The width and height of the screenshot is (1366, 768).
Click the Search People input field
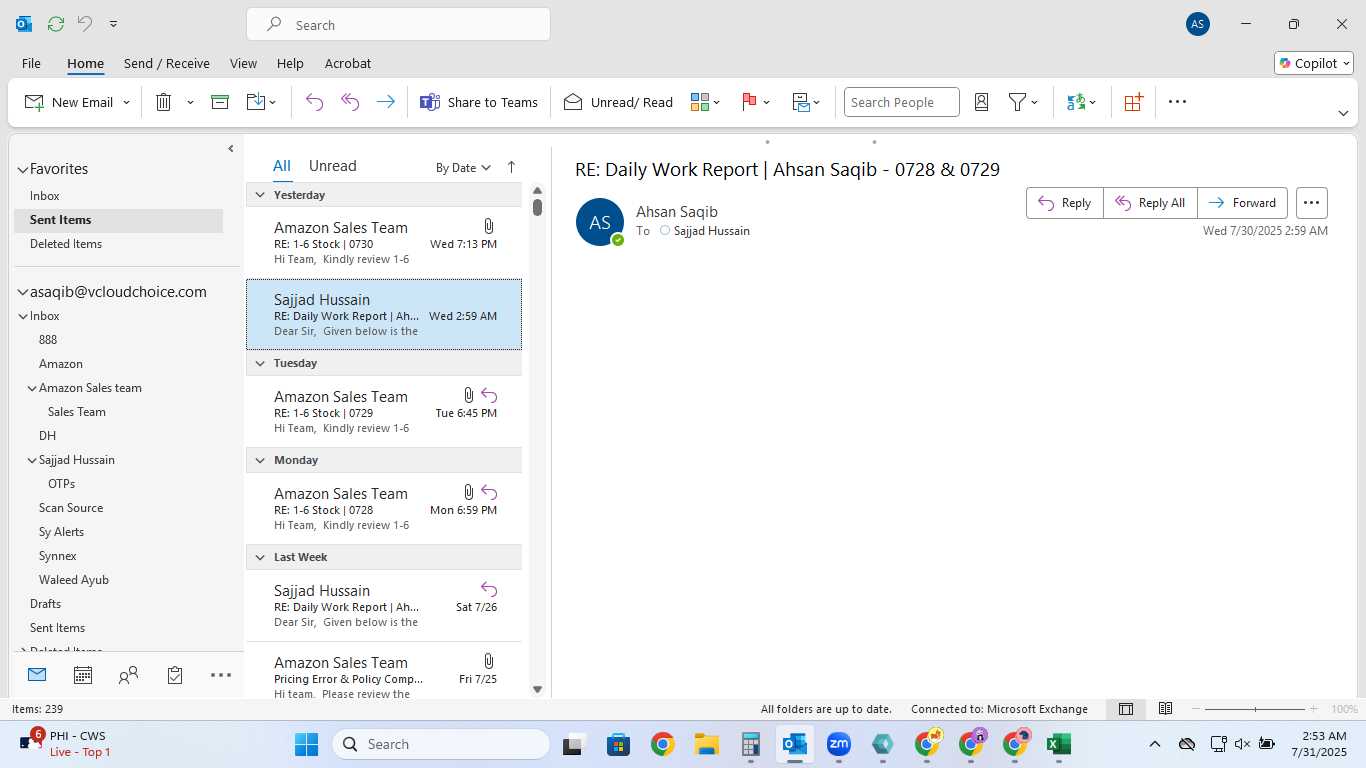tap(901, 102)
